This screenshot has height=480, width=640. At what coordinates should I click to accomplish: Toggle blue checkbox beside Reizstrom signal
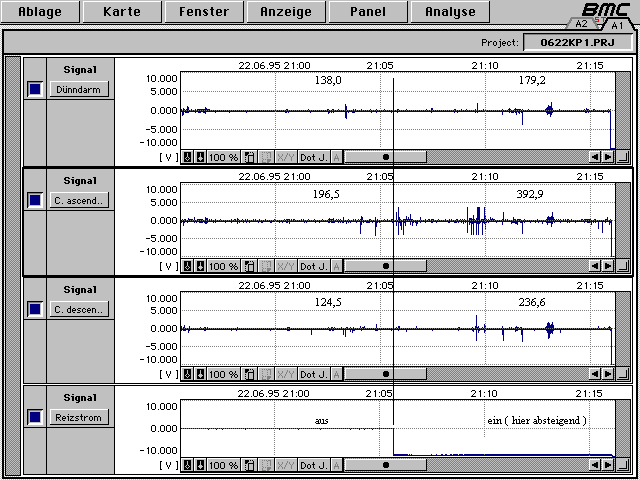click(x=34, y=417)
